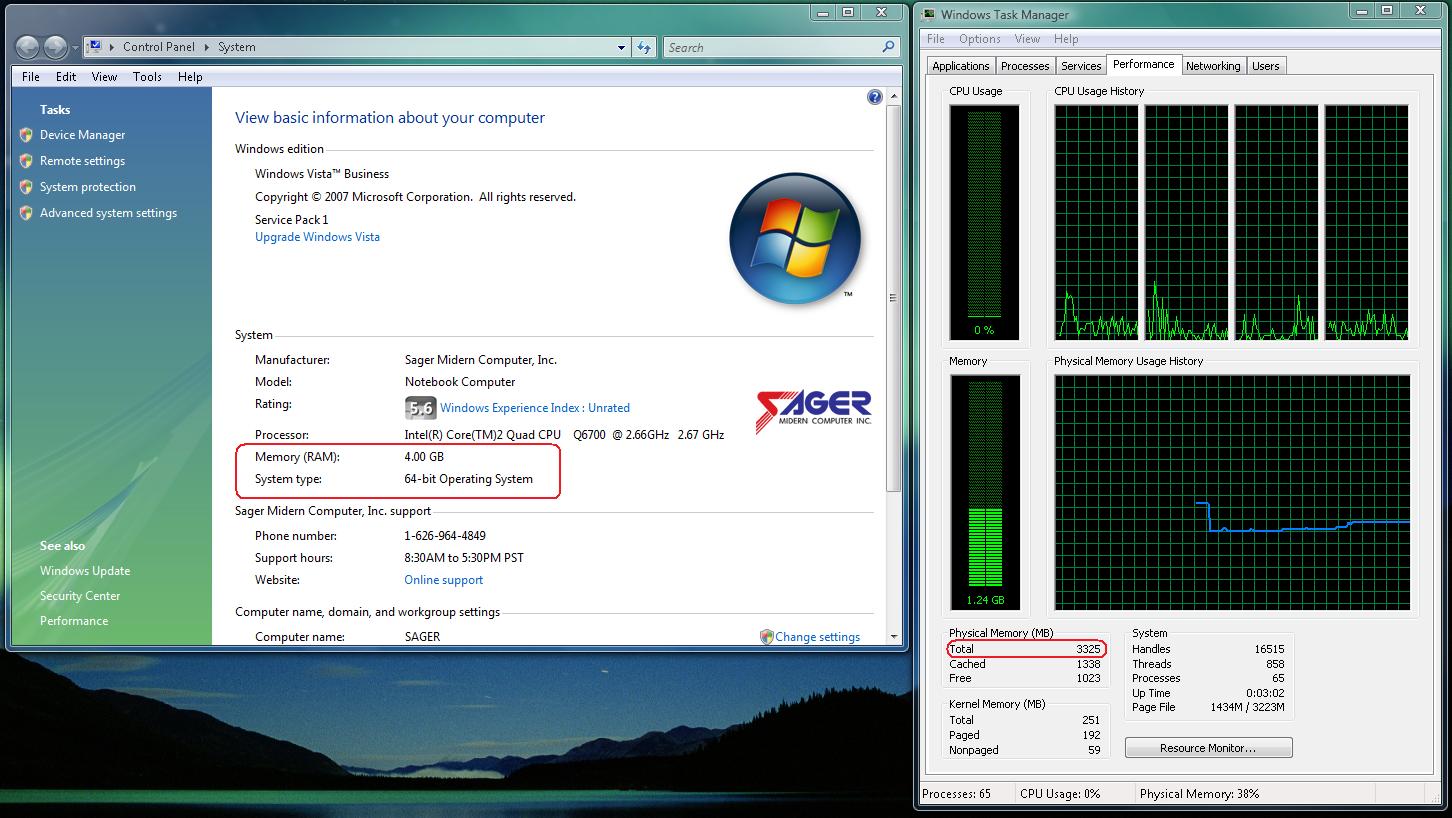The height and width of the screenshot is (818, 1452).
Task: Open View menu in Task Manager
Action: [x=1027, y=39]
